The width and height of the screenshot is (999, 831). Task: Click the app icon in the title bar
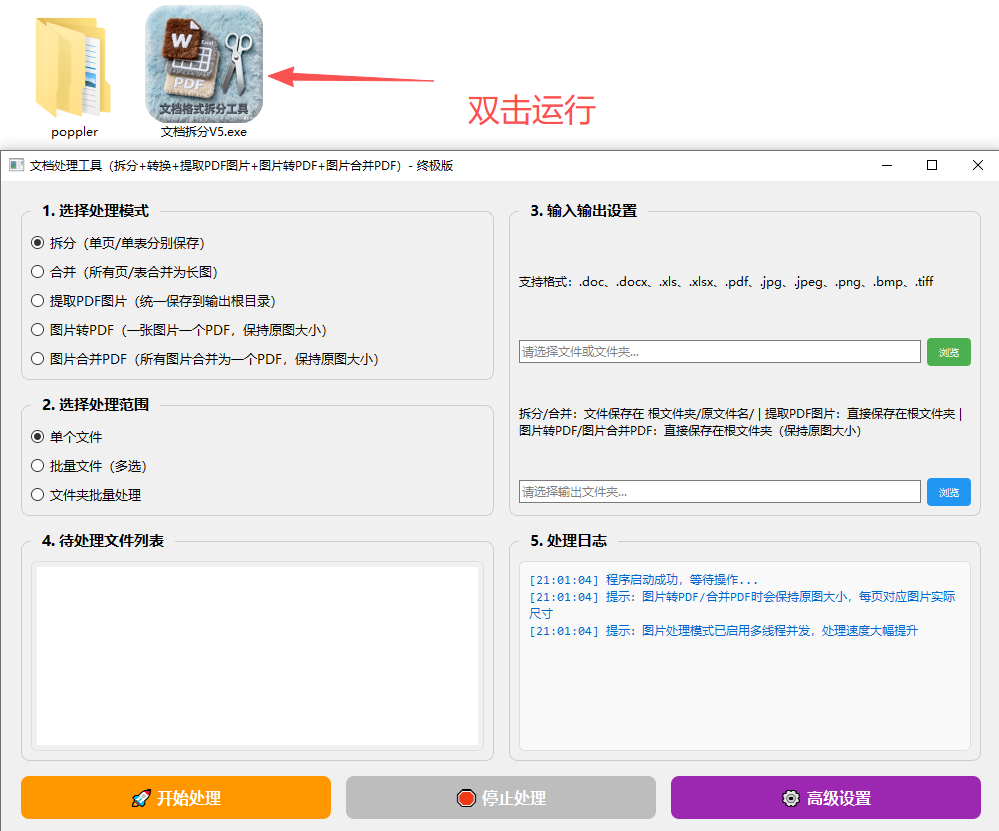coord(16,165)
